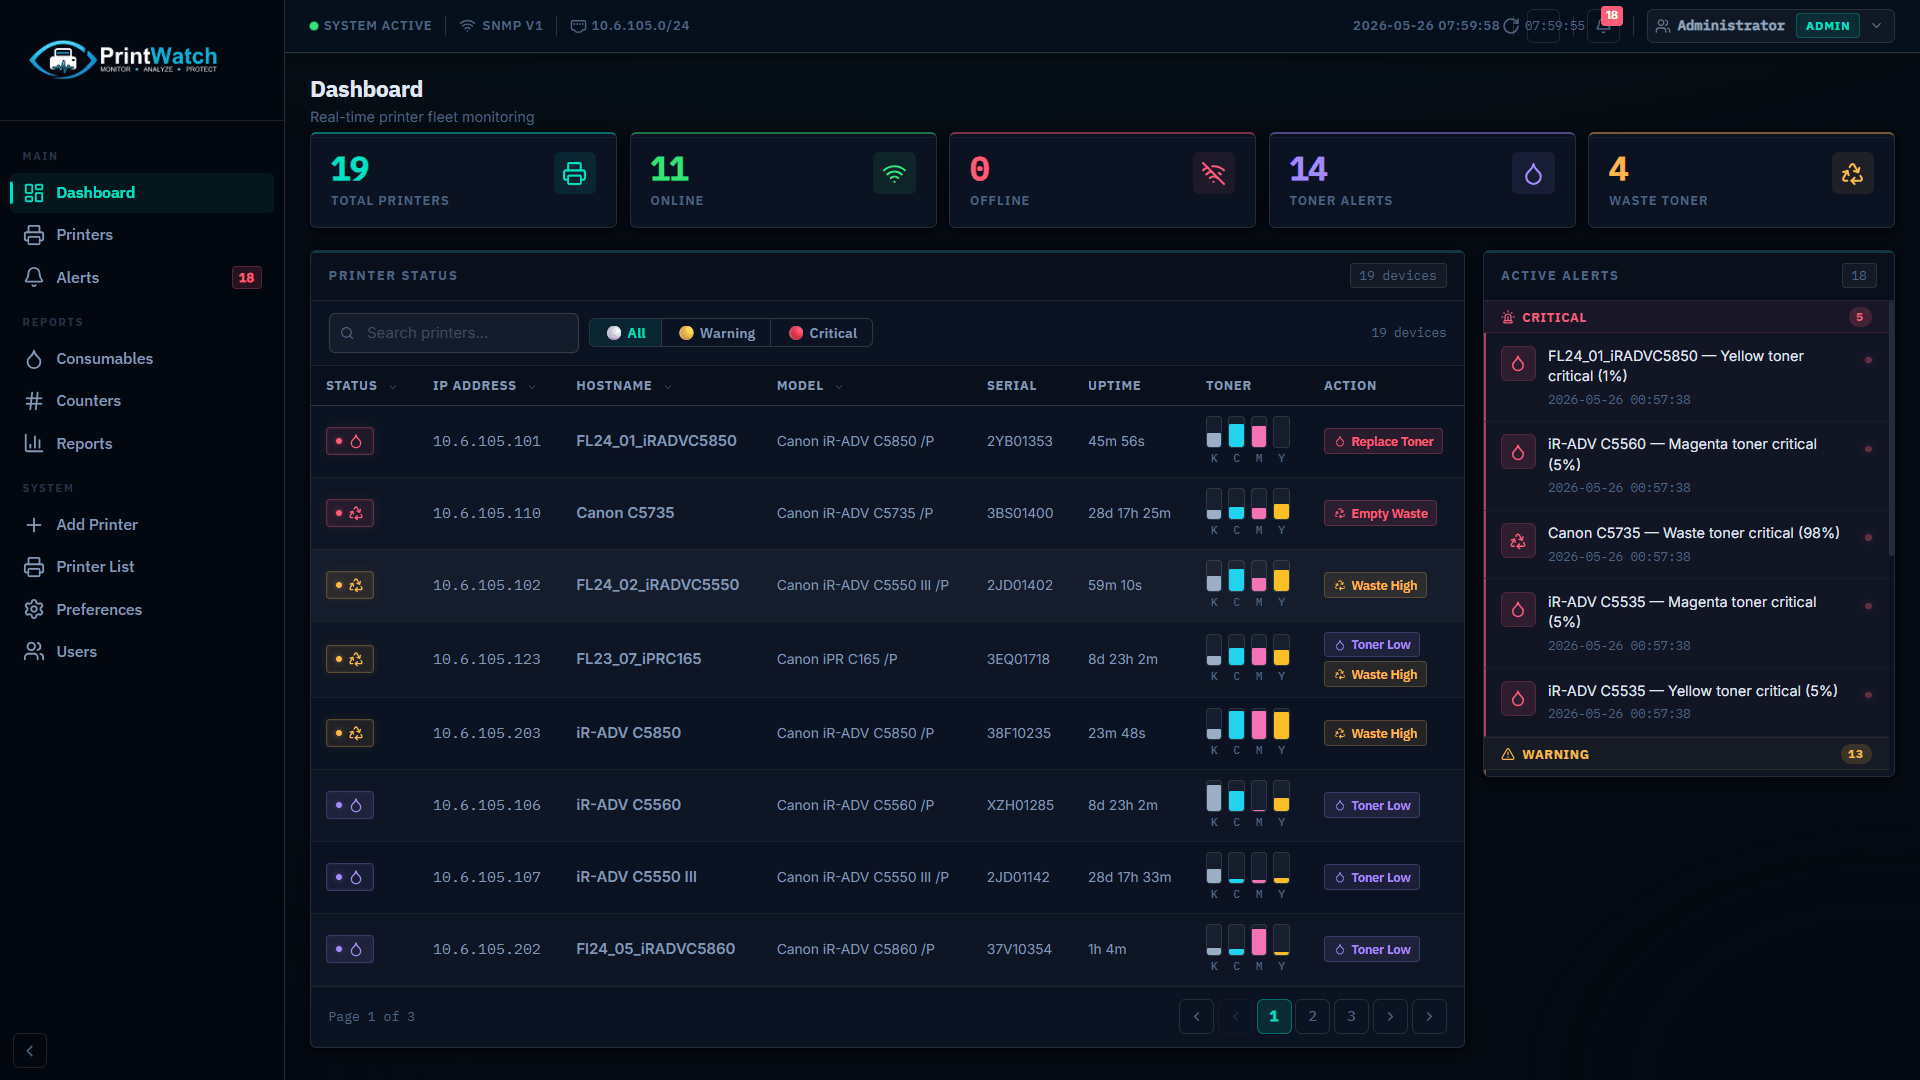This screenshot has height=1080, width=1920.
Task: Click the recycle icon on Waste Toner card
Action: pyautogui.click(x=1852, y=174)
